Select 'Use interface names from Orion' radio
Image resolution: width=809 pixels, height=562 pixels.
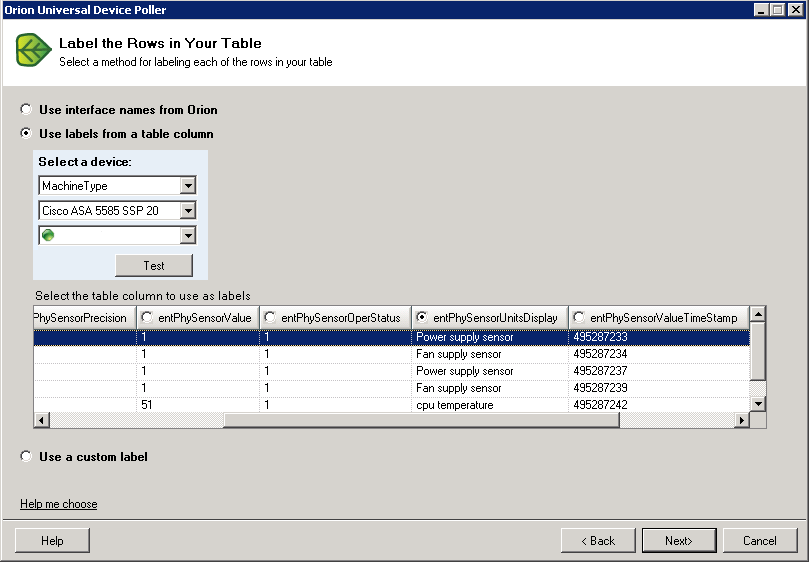point(26,109)
